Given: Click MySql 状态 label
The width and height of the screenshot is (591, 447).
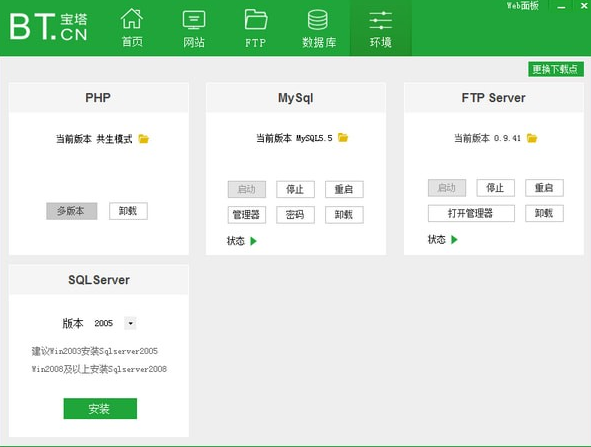Looking at the screenshot, I should 236,241.
